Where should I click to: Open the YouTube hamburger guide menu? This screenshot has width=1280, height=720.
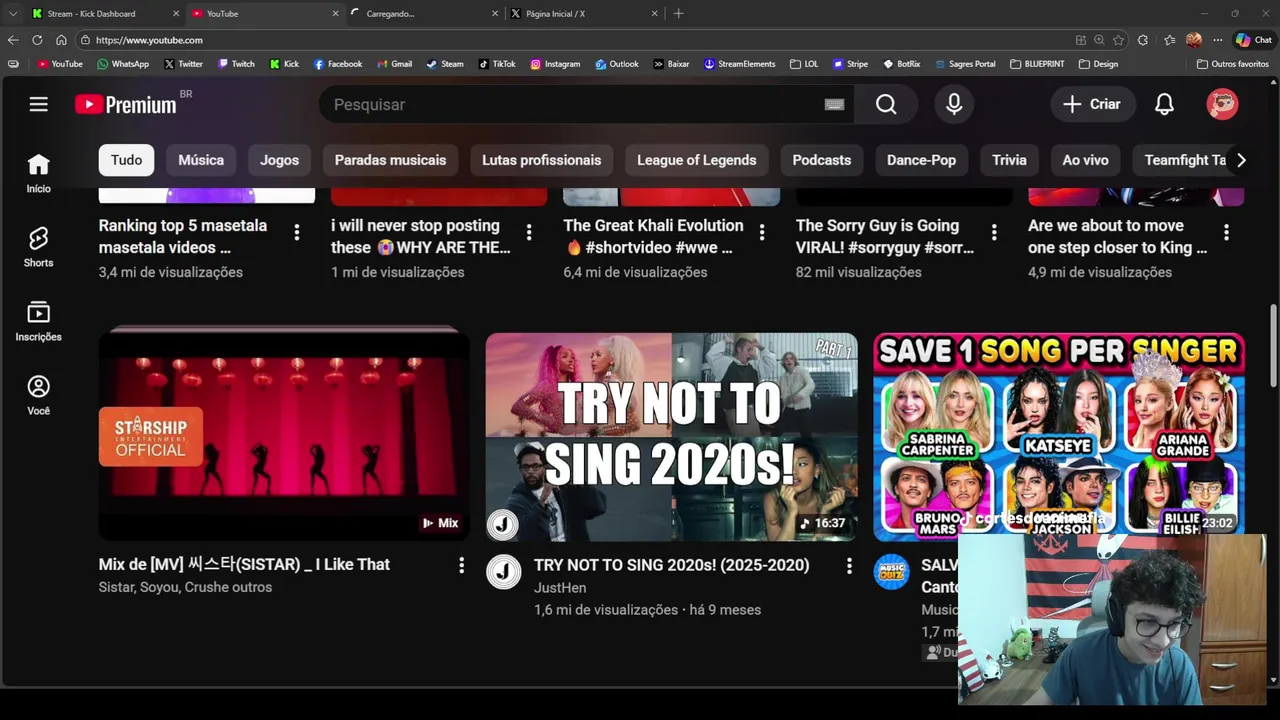click(x=38, y=104)
